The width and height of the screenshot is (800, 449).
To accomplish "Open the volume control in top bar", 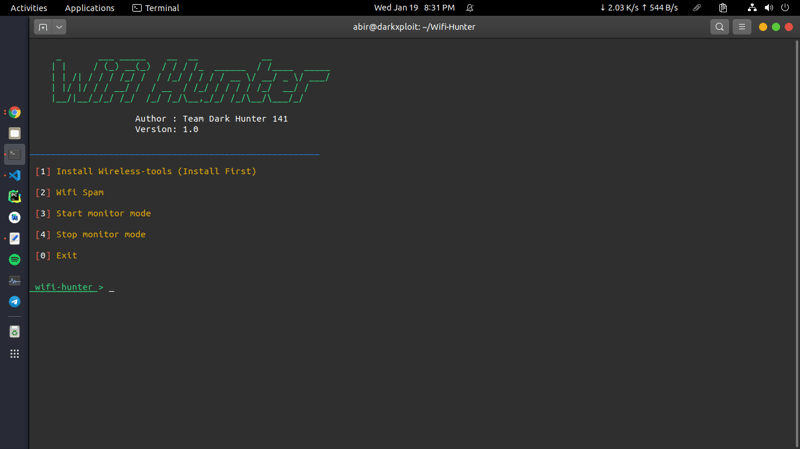I will coord(768,8).
